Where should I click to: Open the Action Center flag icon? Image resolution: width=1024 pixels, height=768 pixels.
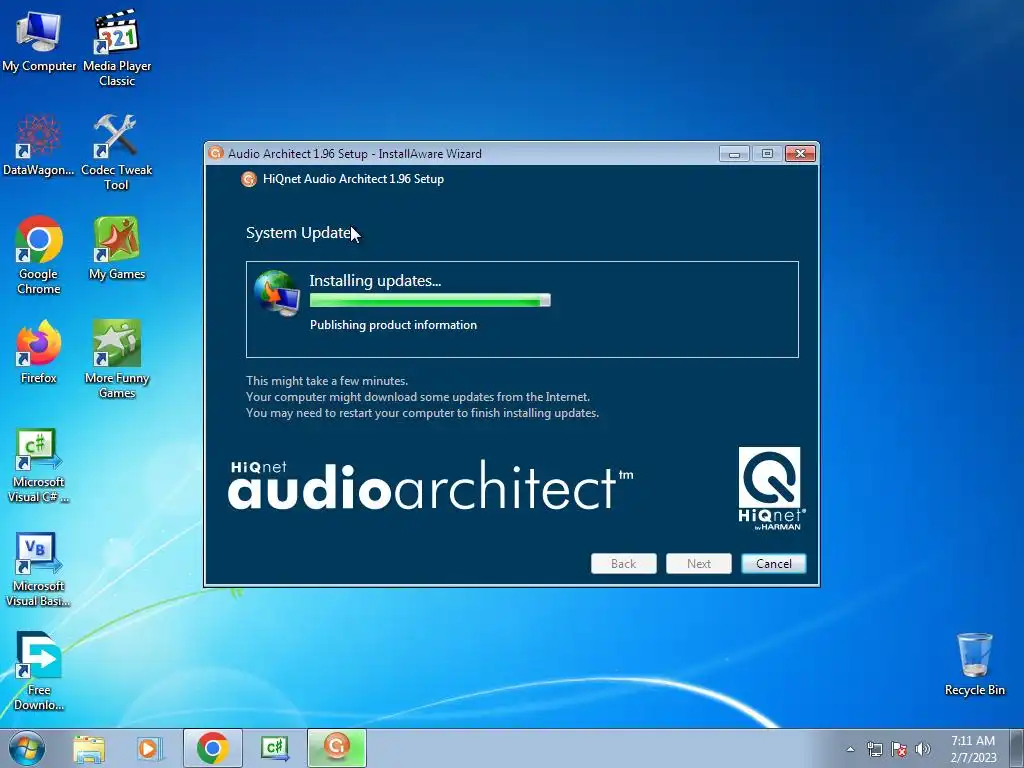[x=899, y=749]
